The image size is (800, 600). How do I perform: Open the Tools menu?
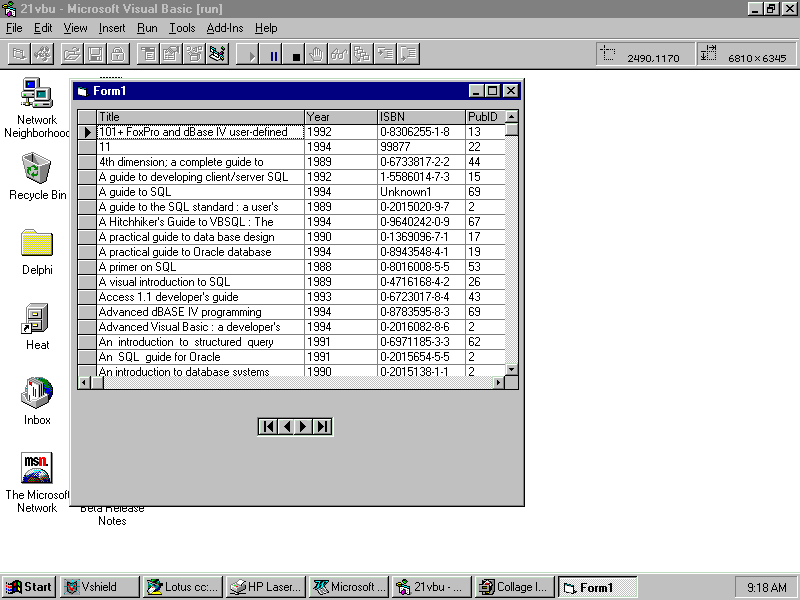tap(182, 28)
